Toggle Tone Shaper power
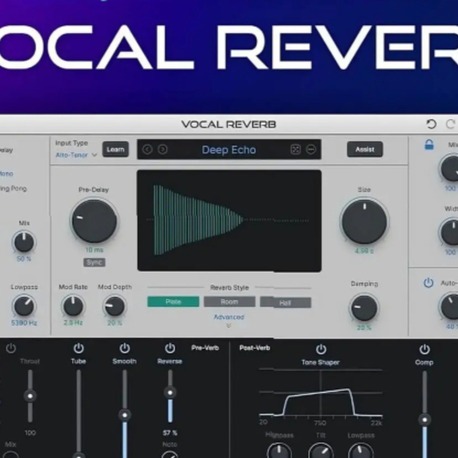Viewport: 458px width, 458px height. [x=321, y=349]
